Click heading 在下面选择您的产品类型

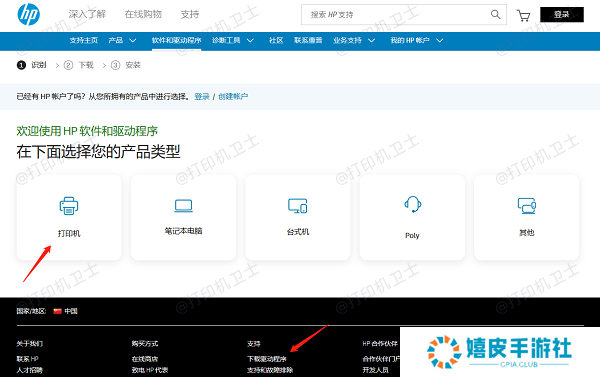(x=98, y=152)
